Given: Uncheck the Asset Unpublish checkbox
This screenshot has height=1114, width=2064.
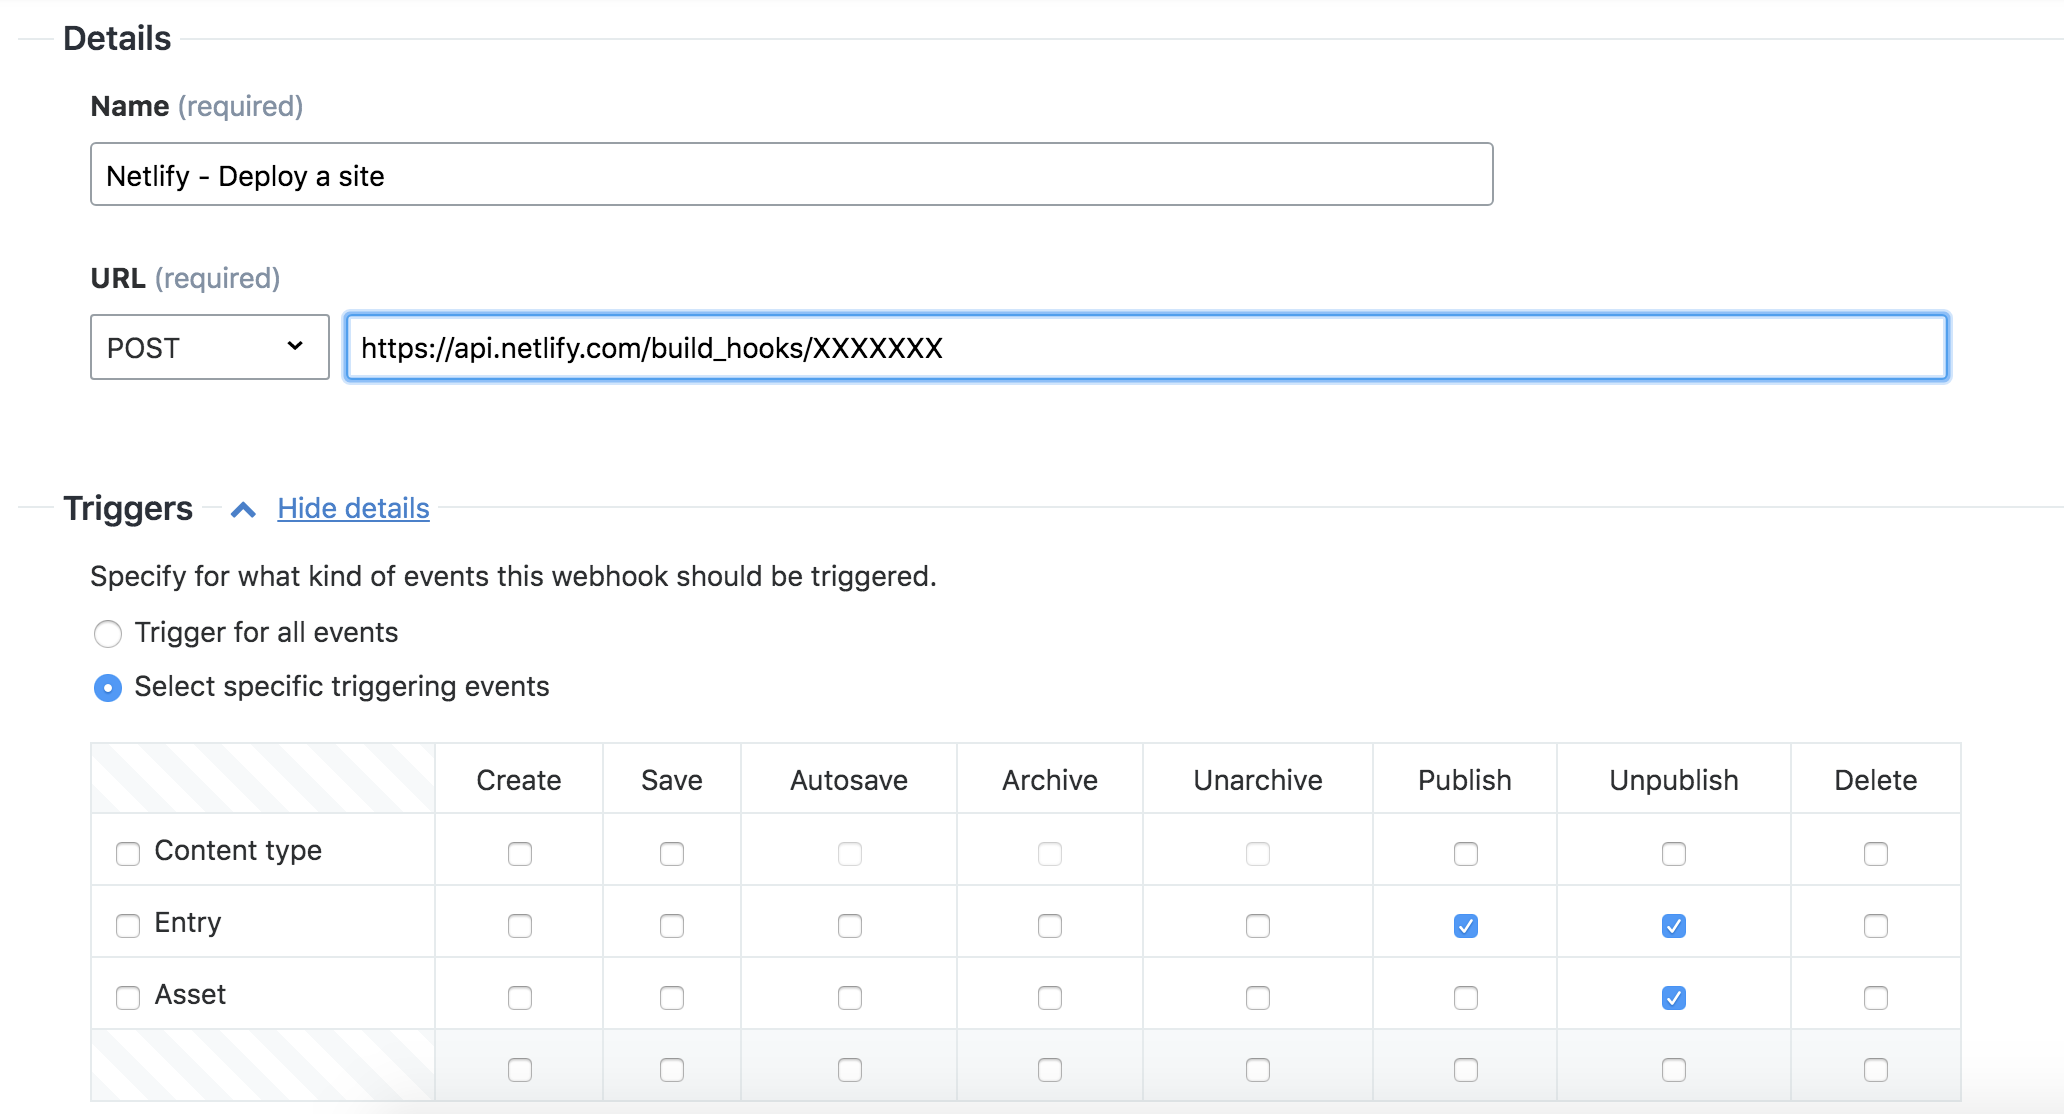Looking at the screenshot, I should tap(1673, 998).
